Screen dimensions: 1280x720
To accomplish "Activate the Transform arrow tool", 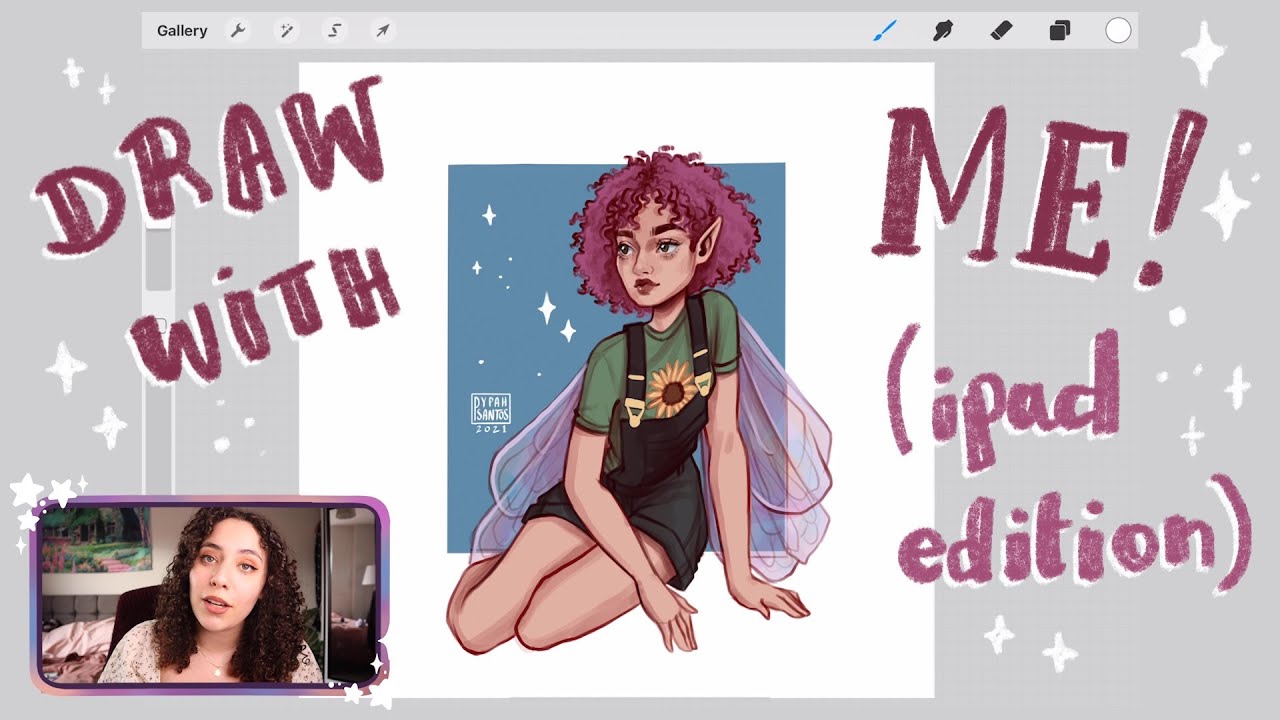I will click(382, 31).
